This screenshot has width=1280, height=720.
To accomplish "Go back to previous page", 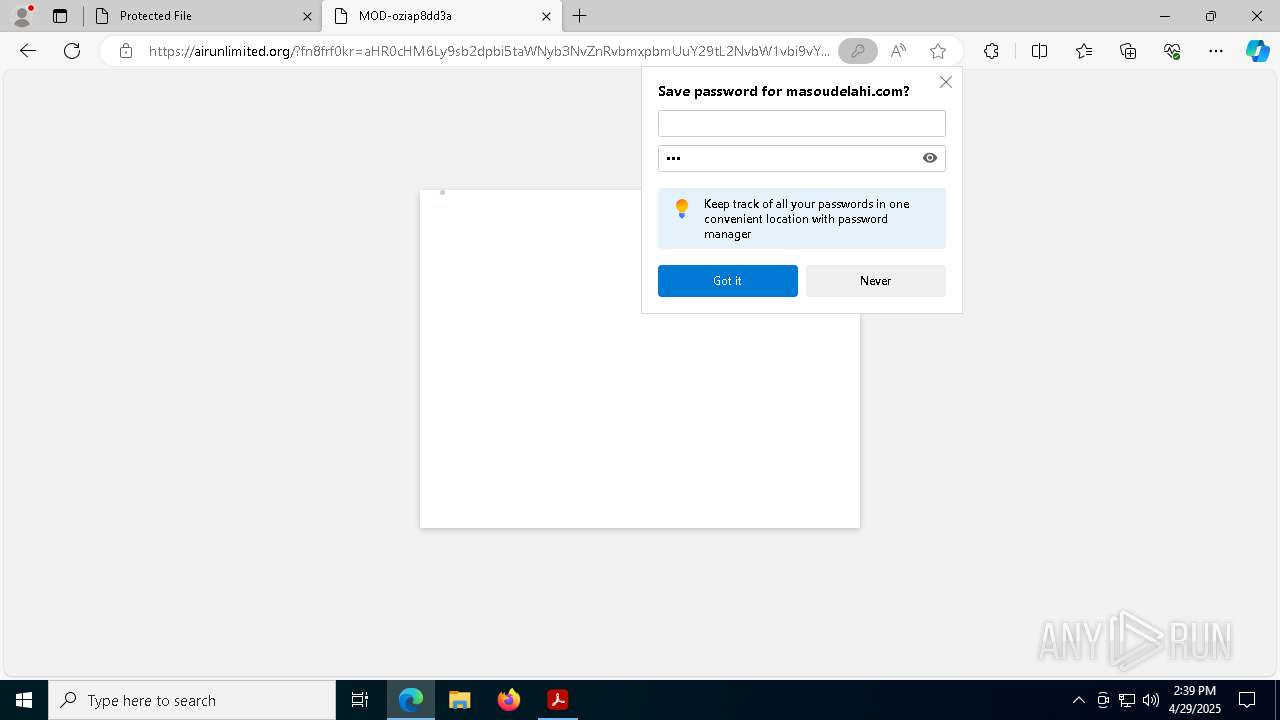I will 28,51.
